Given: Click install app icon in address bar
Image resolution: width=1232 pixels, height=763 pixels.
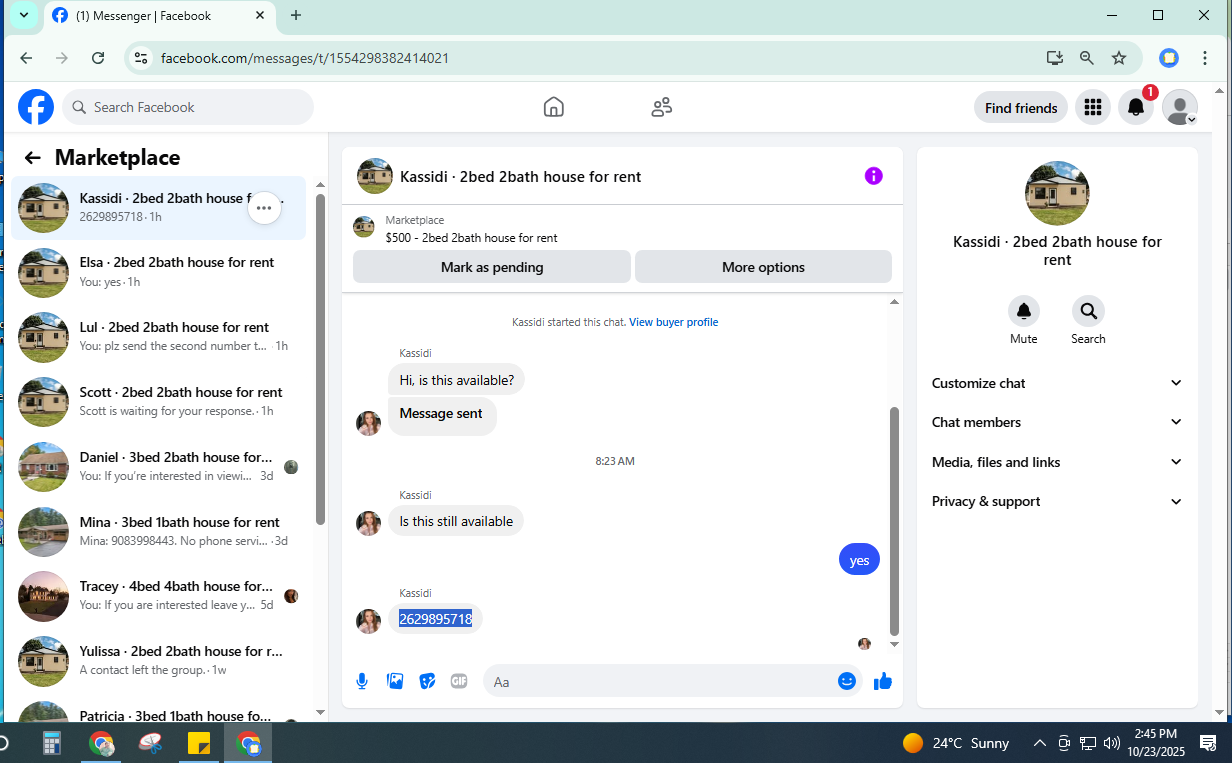Looking at the screenshot, I should click(x=1055, y=58).
